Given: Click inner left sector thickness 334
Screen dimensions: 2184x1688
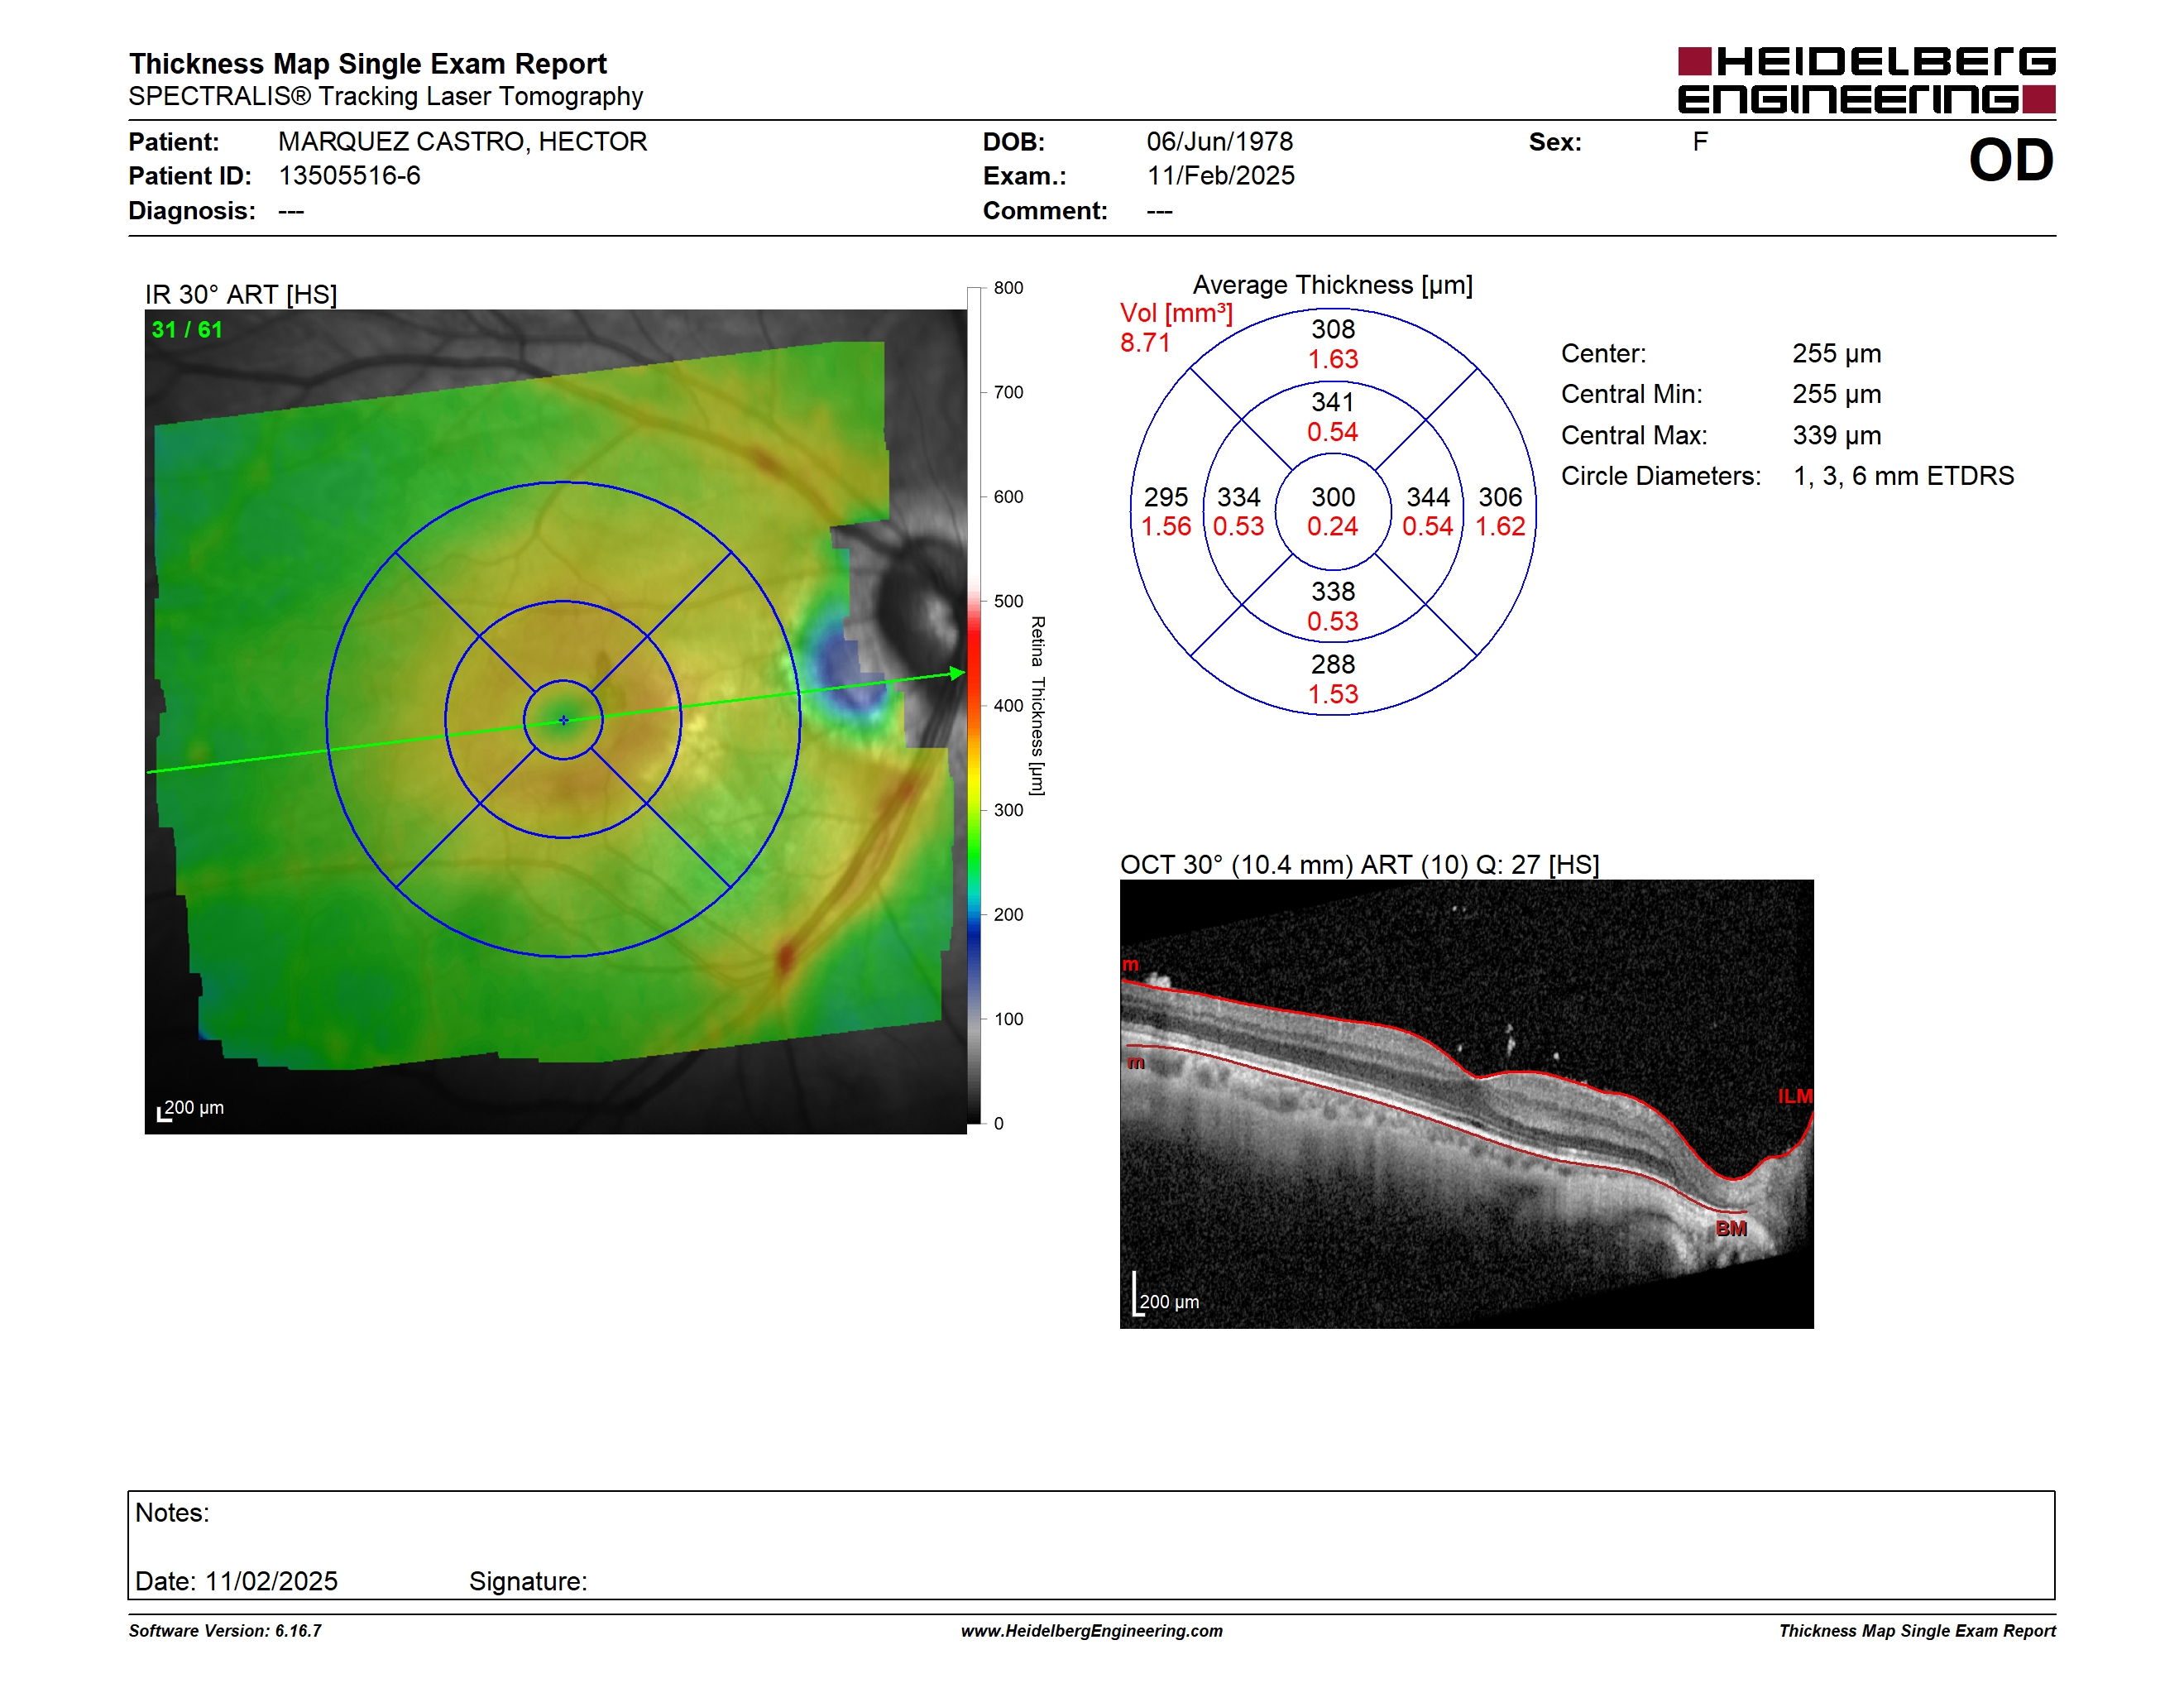Looking at the screenshot, I should click(x=1238, y=497).
